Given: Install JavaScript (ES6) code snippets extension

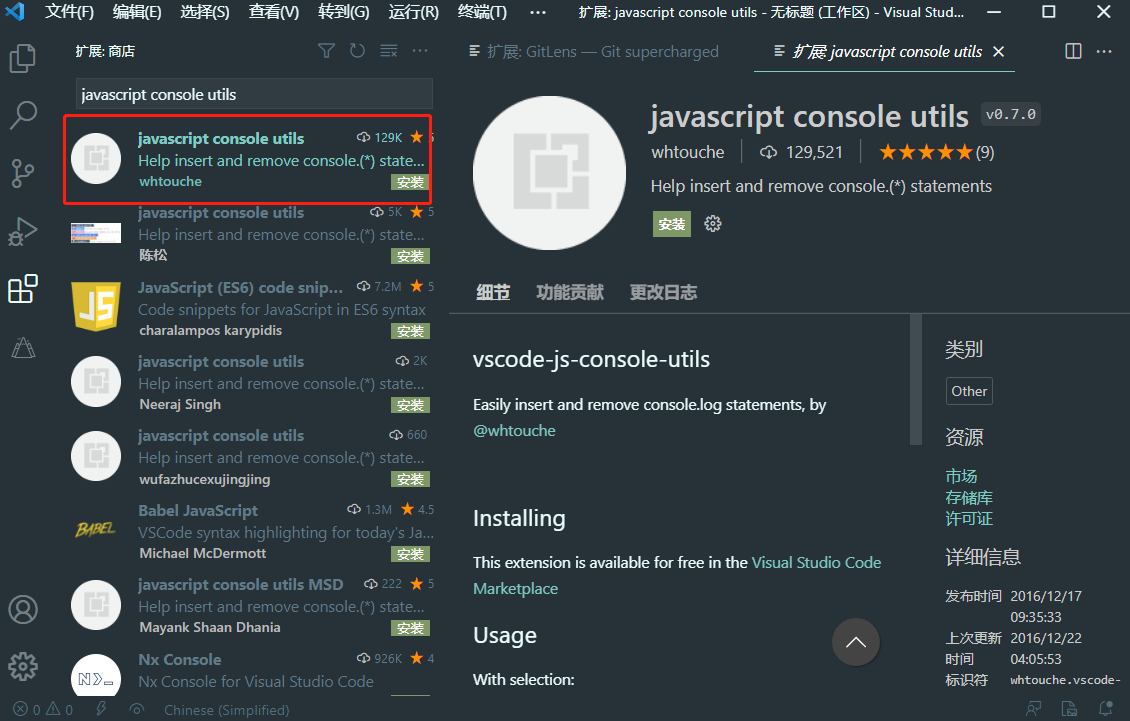Looking at the screenshot, I should click(x=410, y=331).
